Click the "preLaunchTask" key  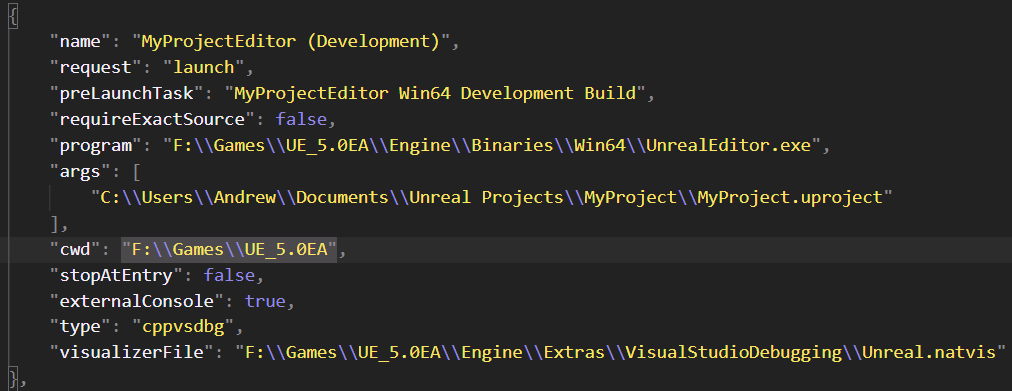[127, 94]
